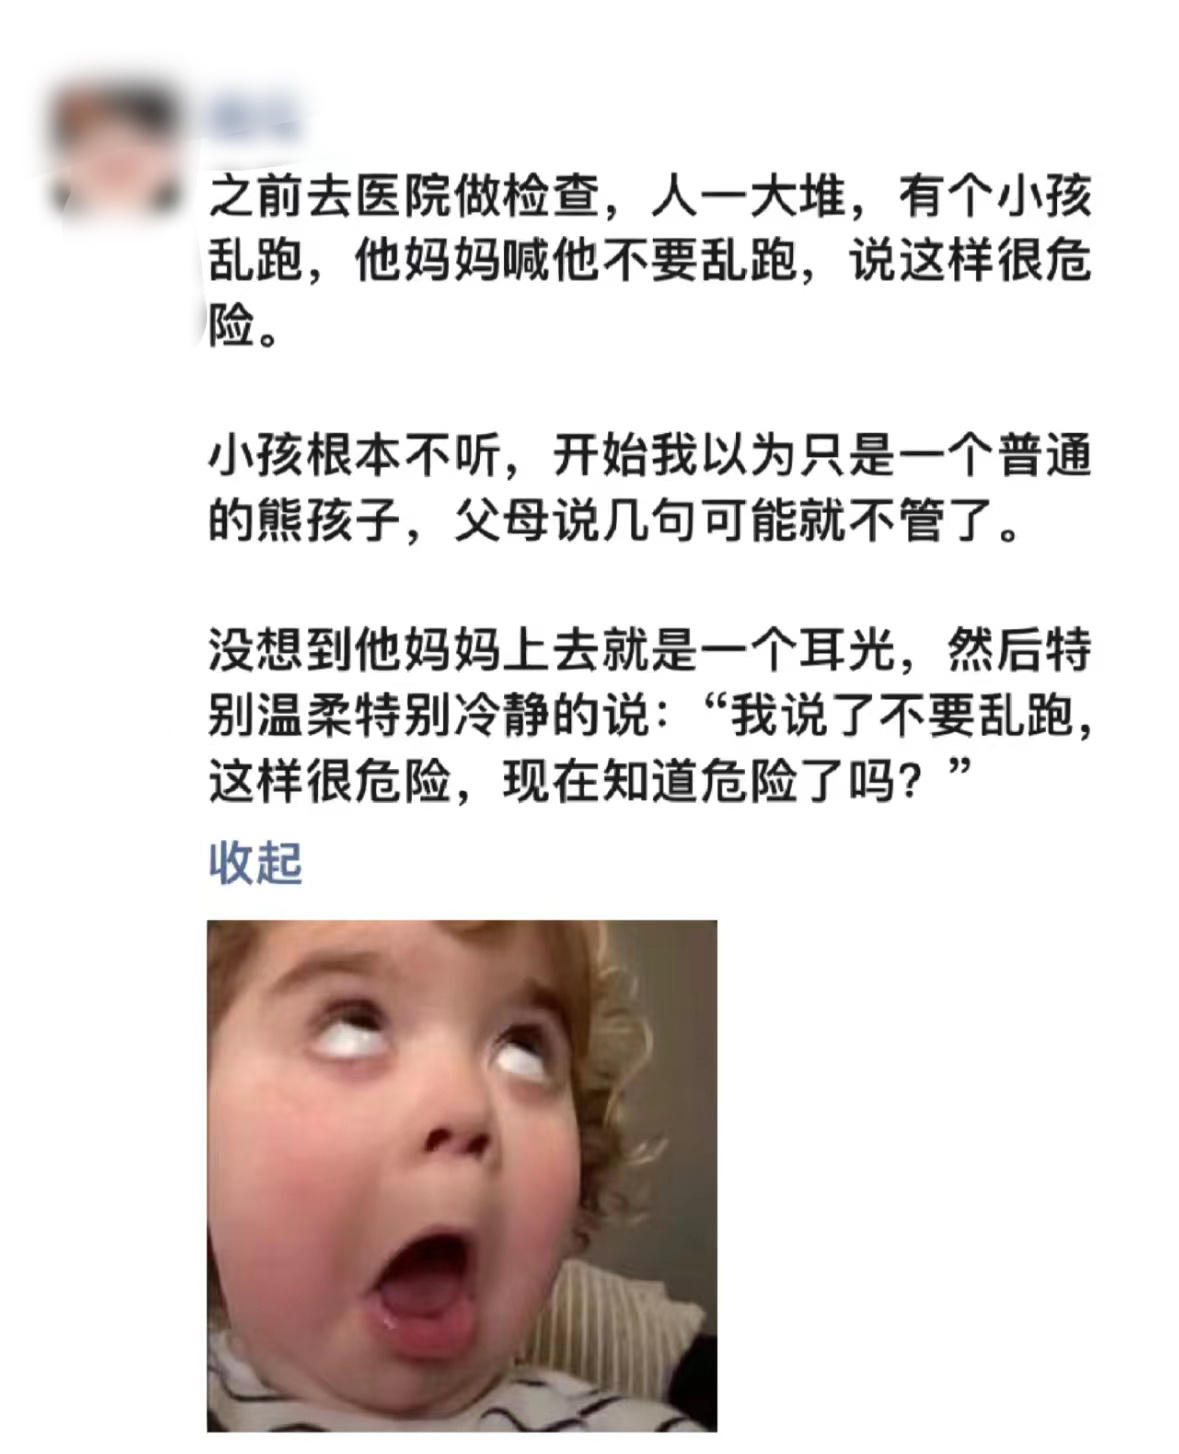Click the phrase 一个普通 in the second paragraph

pos(994,458)
